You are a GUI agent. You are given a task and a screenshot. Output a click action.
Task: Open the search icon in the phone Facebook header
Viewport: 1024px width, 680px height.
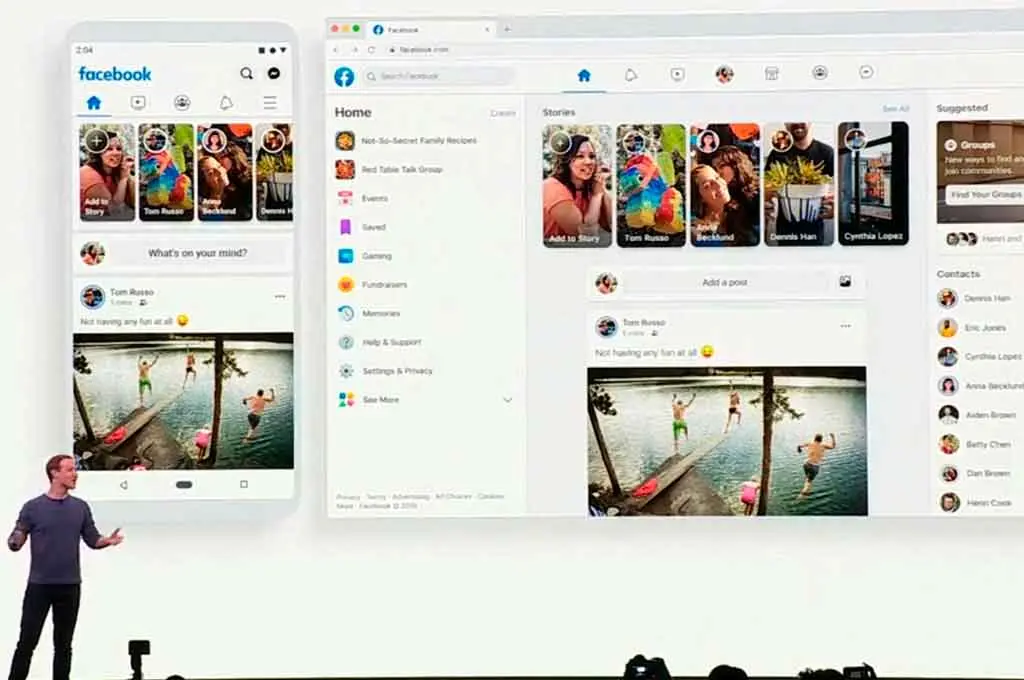(246, 73)
